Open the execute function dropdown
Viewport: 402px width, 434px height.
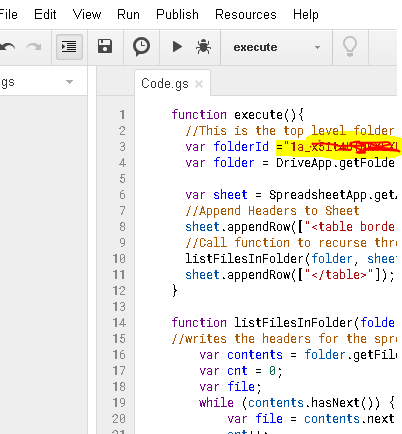point(276,47)
